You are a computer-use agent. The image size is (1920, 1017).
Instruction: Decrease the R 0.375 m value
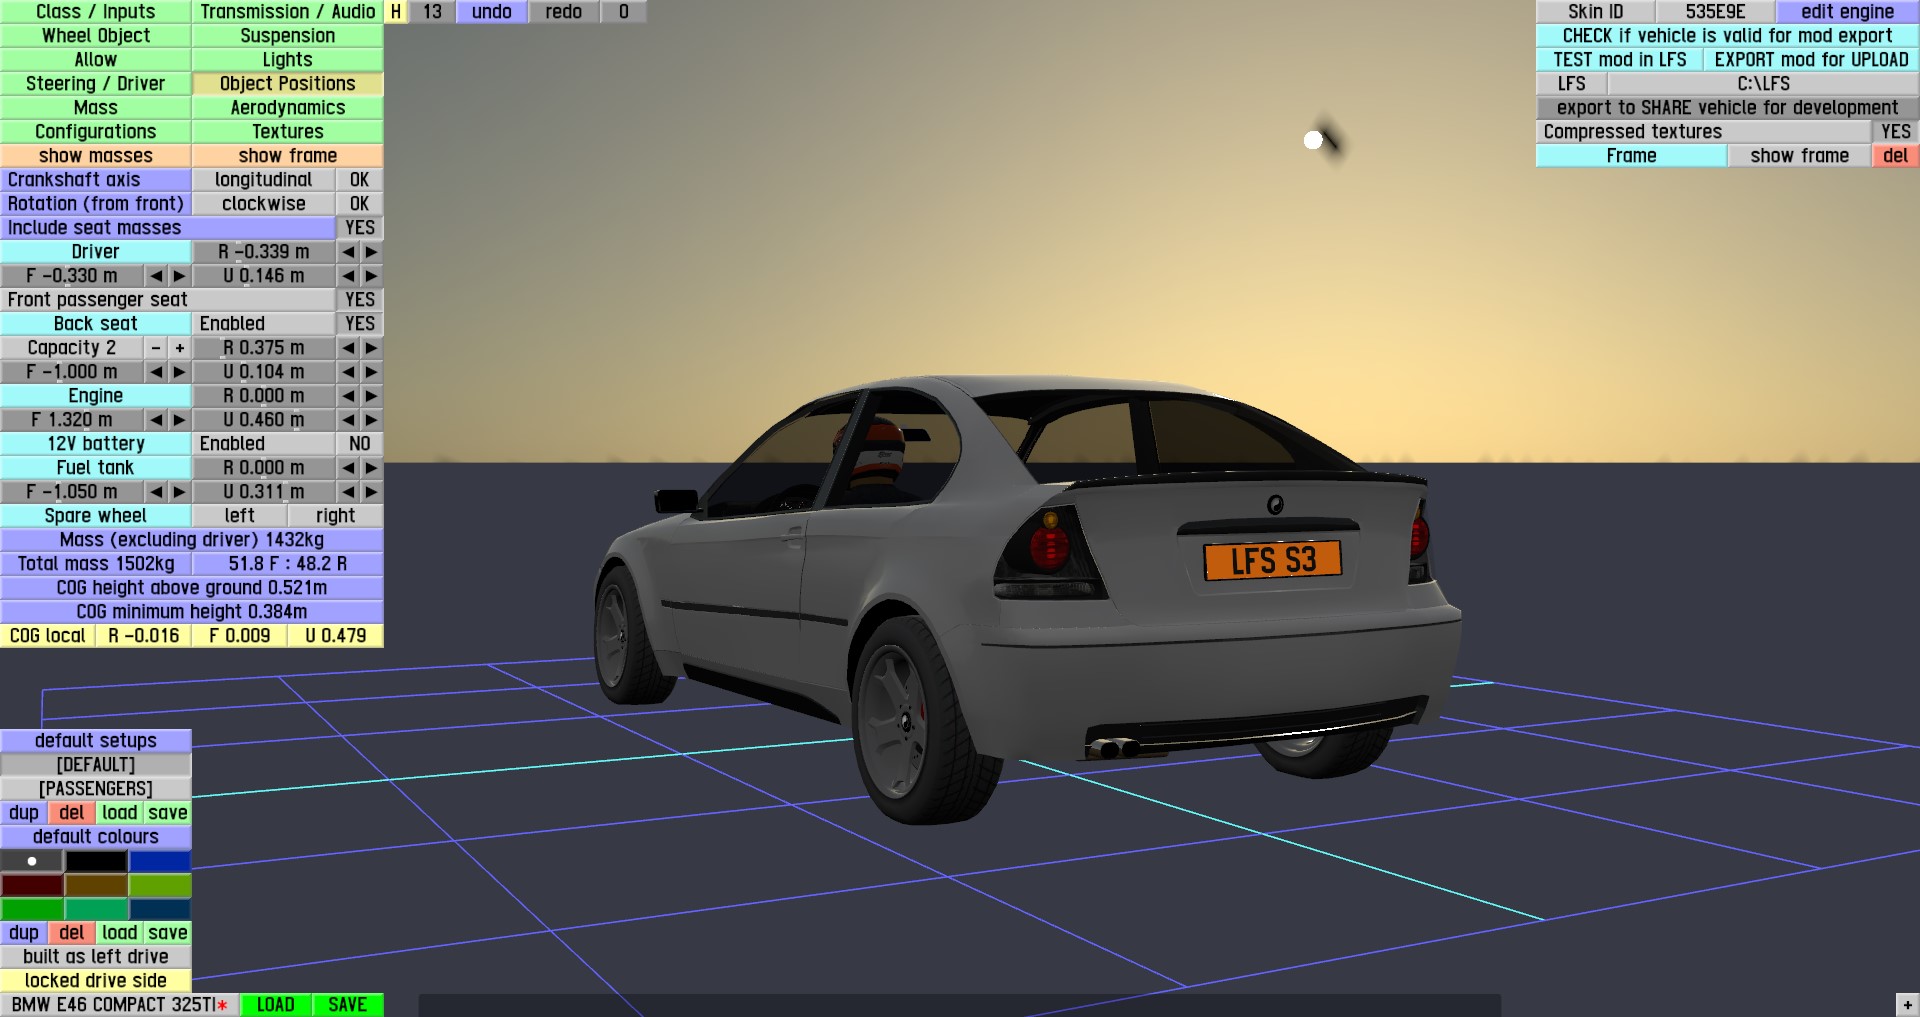click(348, 348)
